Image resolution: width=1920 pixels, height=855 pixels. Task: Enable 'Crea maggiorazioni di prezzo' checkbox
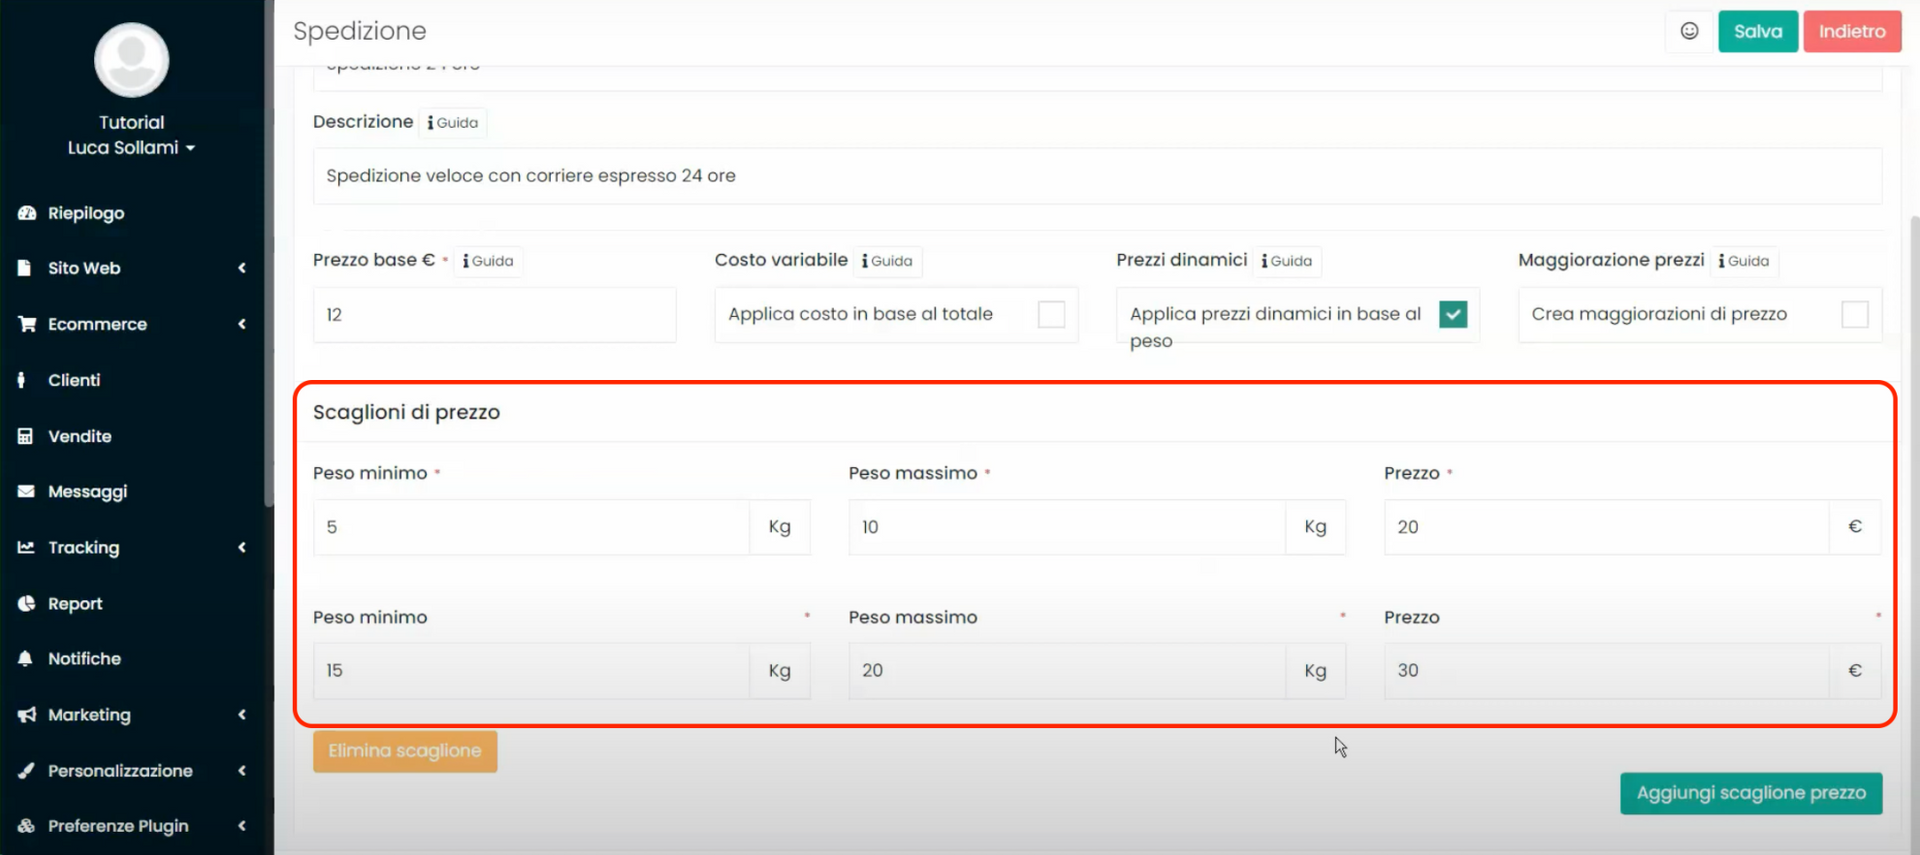1854,314
